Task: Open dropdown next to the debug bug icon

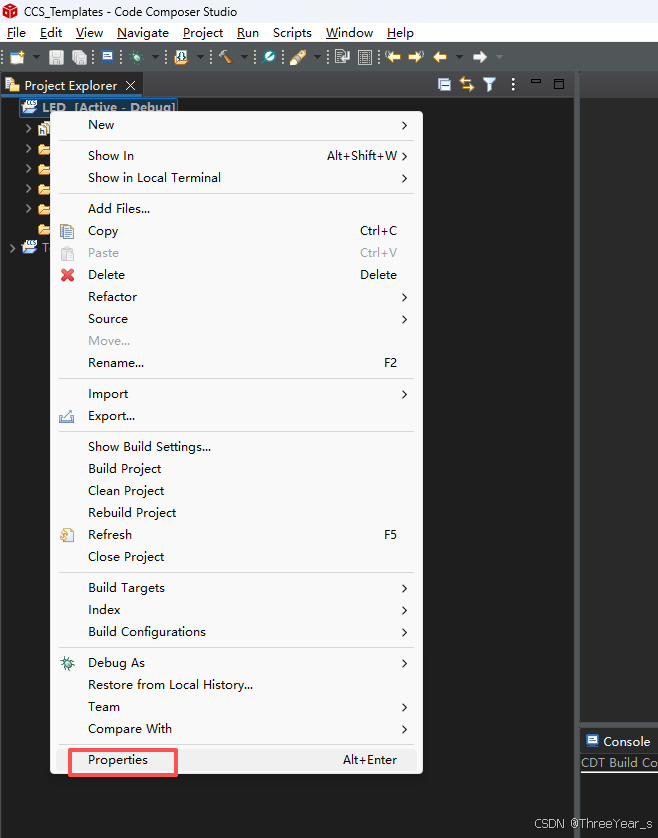Action: [x=155, y=57]
